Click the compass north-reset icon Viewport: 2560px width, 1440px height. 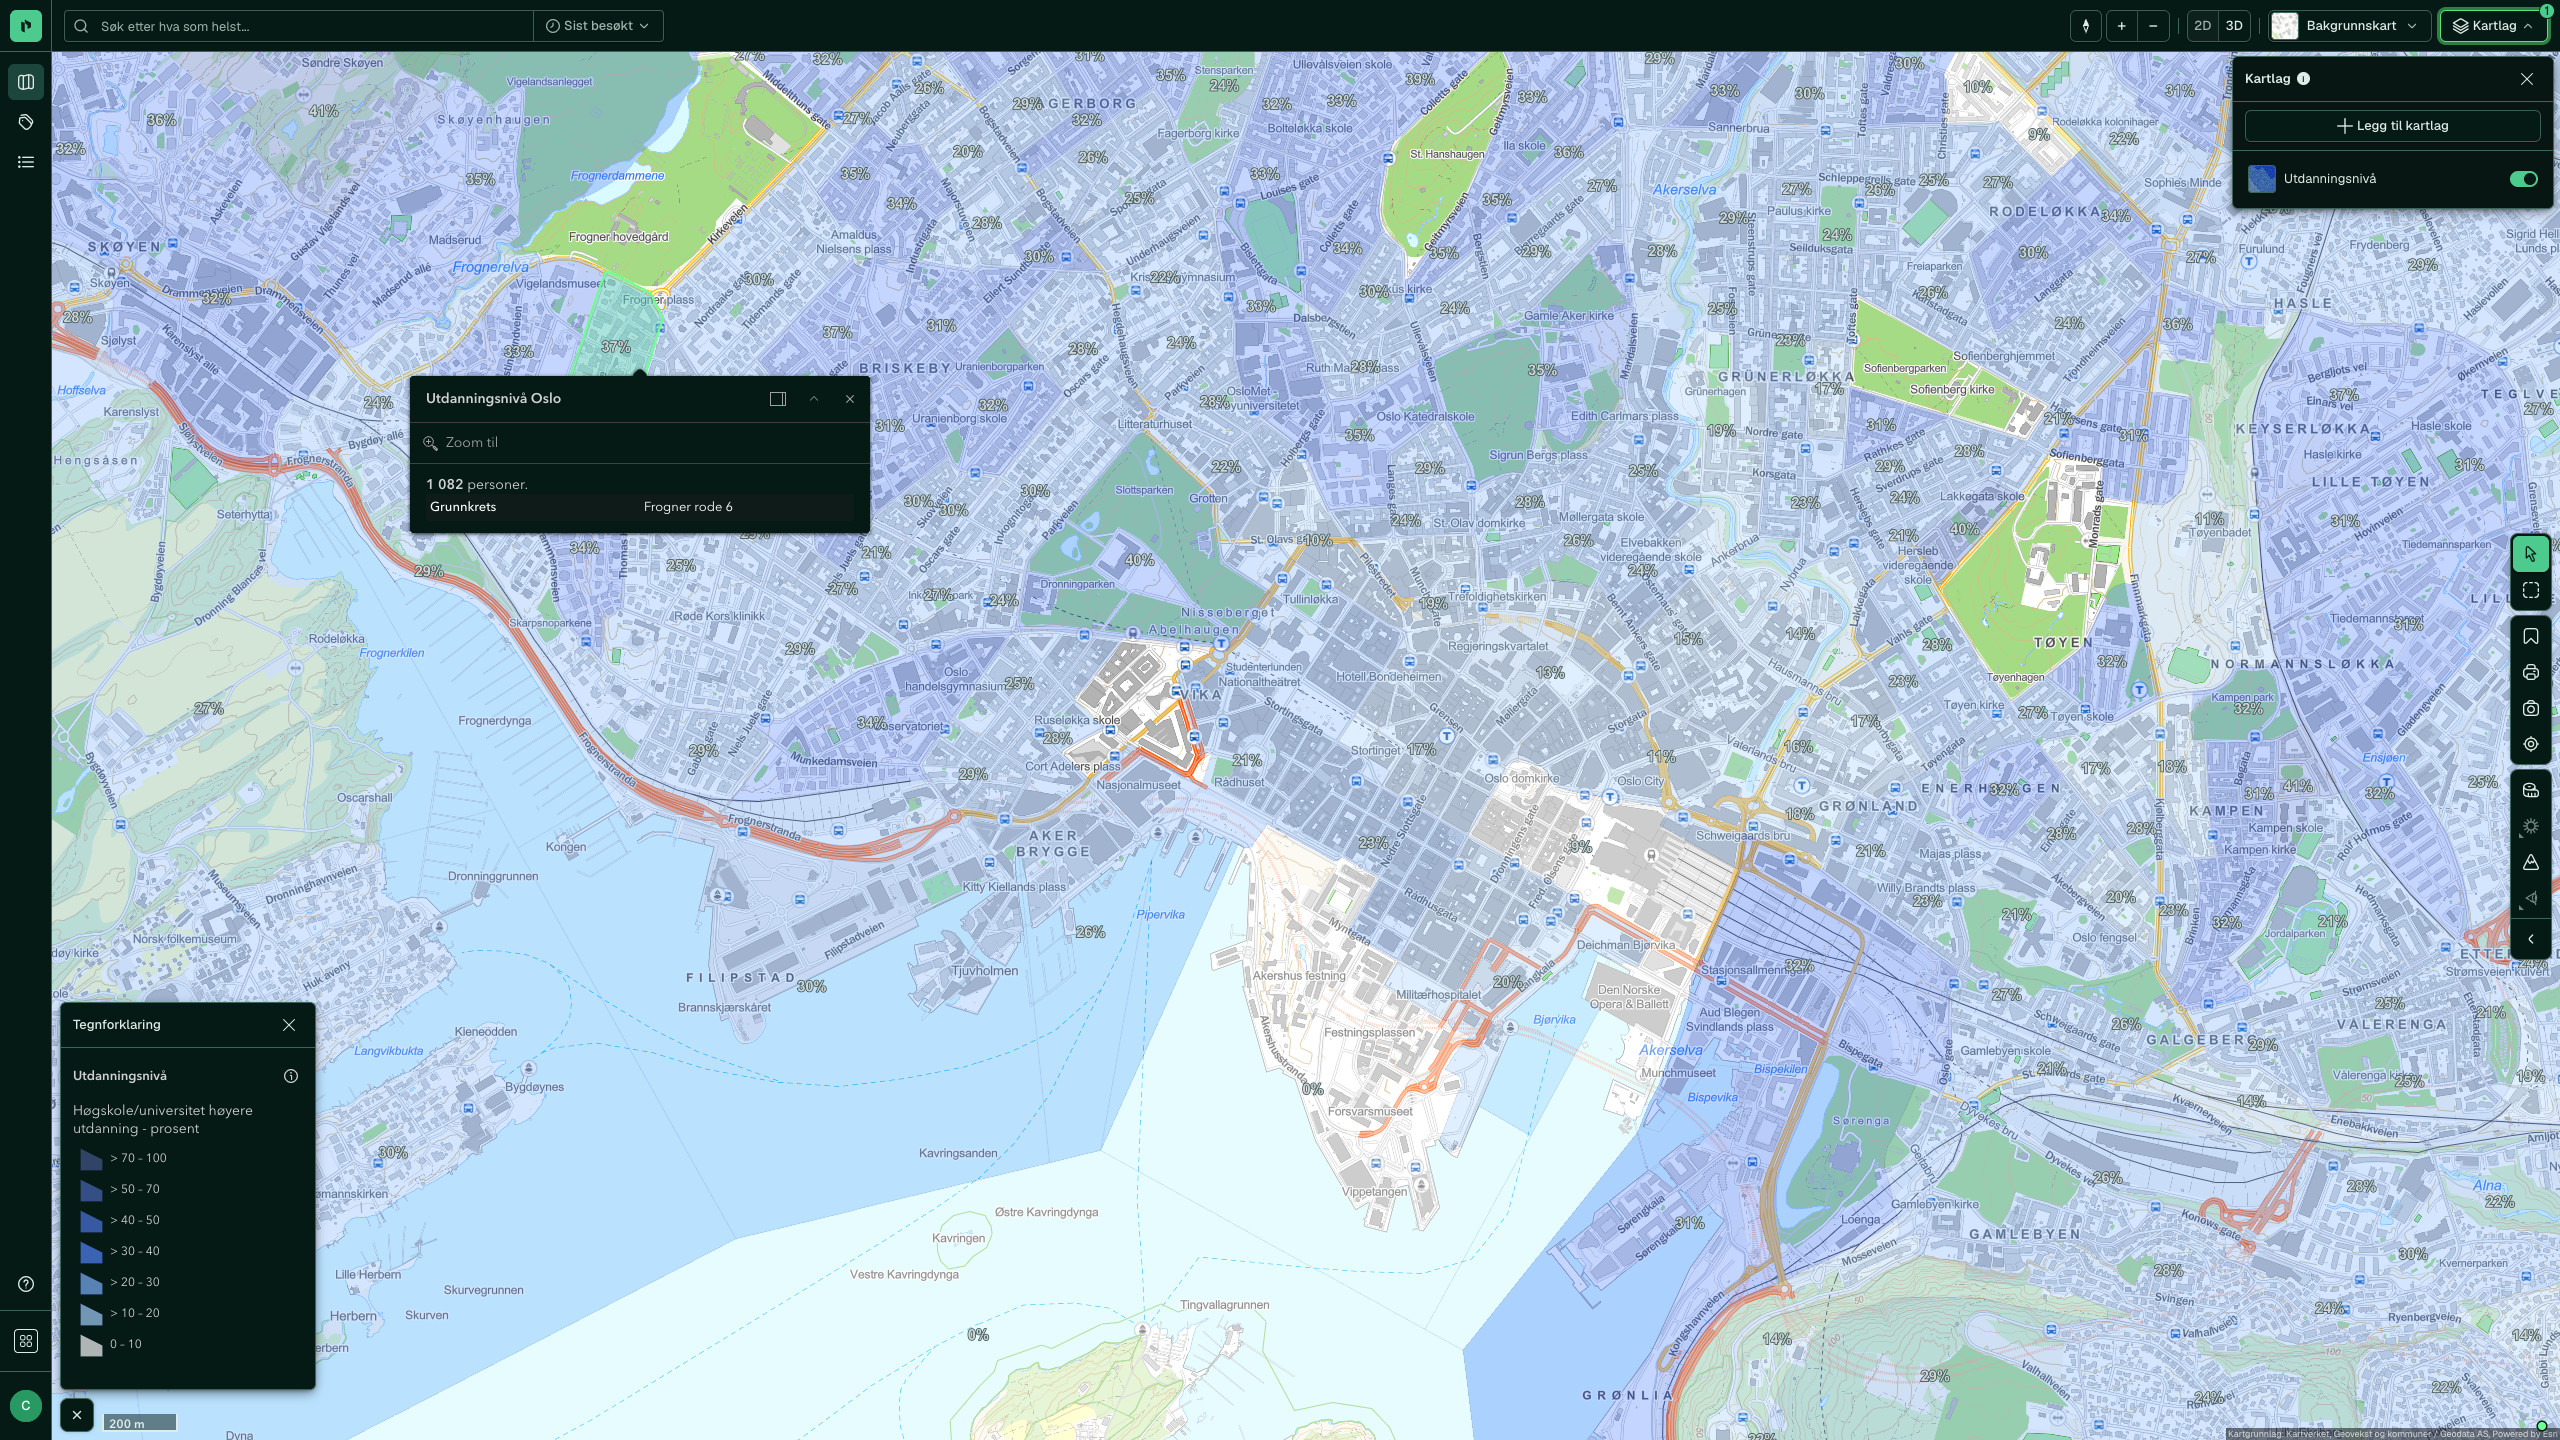(2085, 26)
